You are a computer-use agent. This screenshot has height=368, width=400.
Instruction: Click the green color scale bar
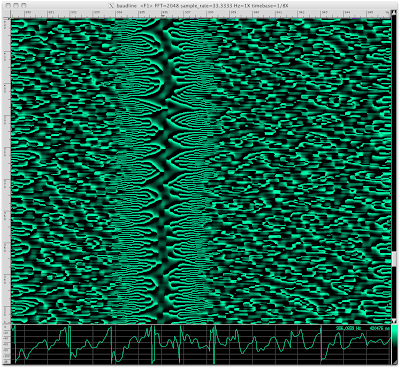(x=395, y=344)
